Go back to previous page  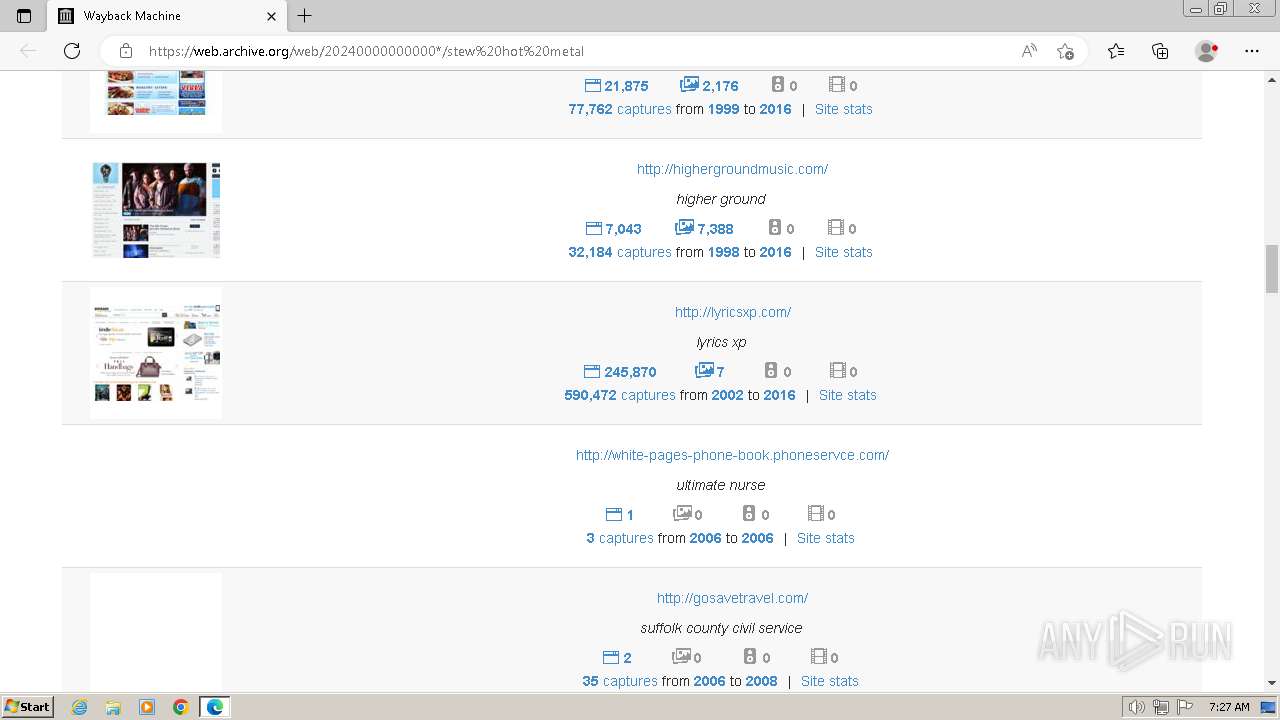pyautogui.click(x=28, y=51)
